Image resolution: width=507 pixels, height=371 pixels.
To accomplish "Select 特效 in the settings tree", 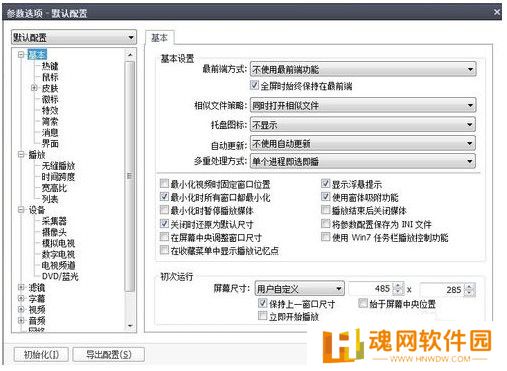I will click(x=50, y=110).
